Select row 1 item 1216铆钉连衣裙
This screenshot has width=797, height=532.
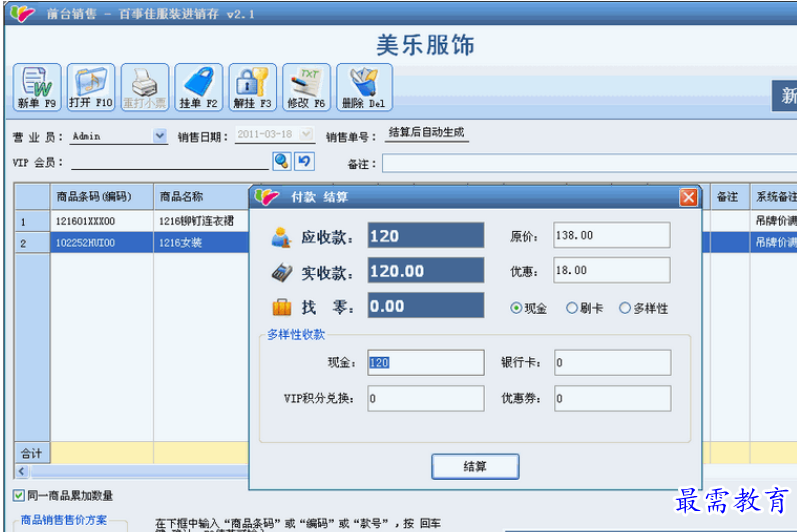coord(201,221)
